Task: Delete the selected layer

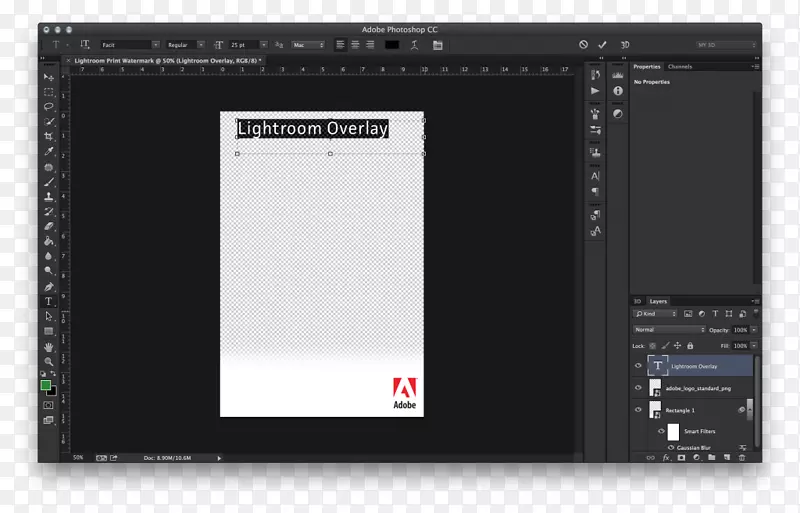Action: [x=742, y=457]
